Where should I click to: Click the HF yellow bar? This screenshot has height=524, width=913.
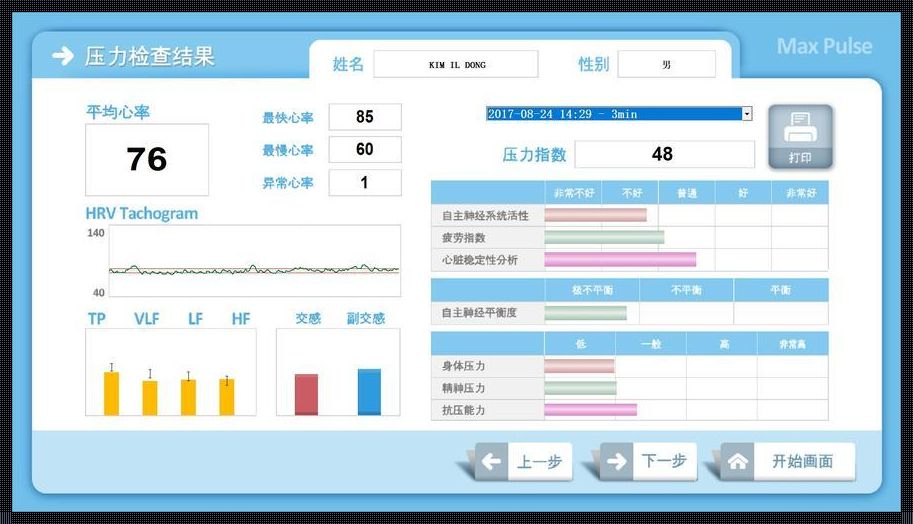click(x=227, y=397)
